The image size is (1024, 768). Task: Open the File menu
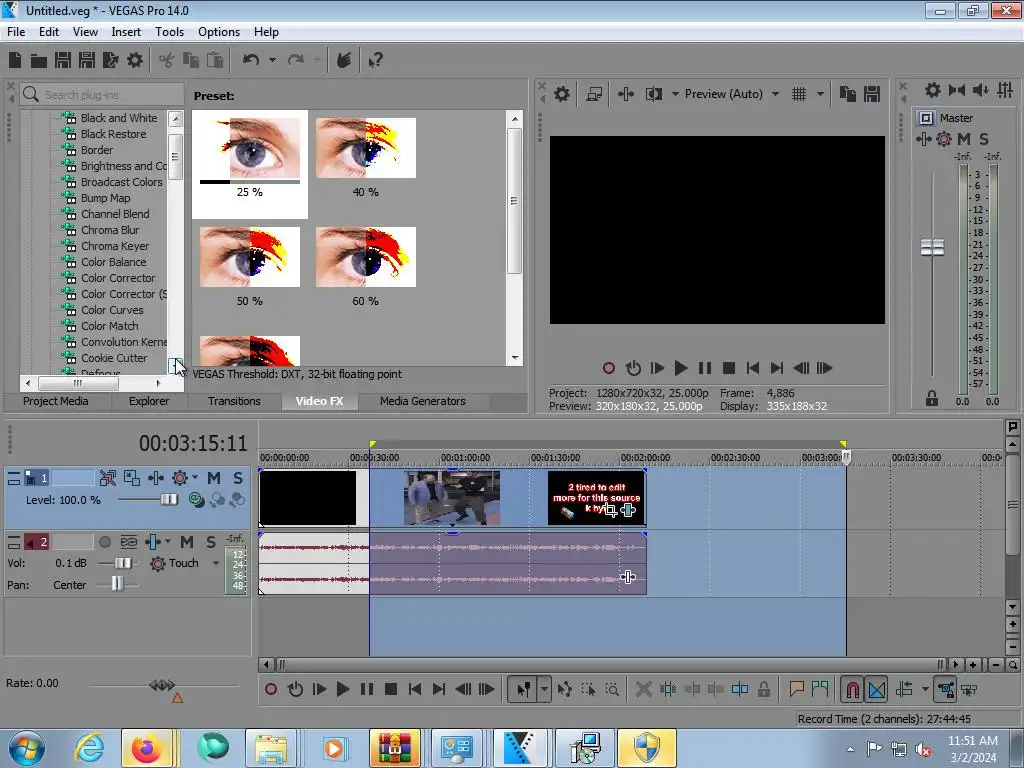16,32
